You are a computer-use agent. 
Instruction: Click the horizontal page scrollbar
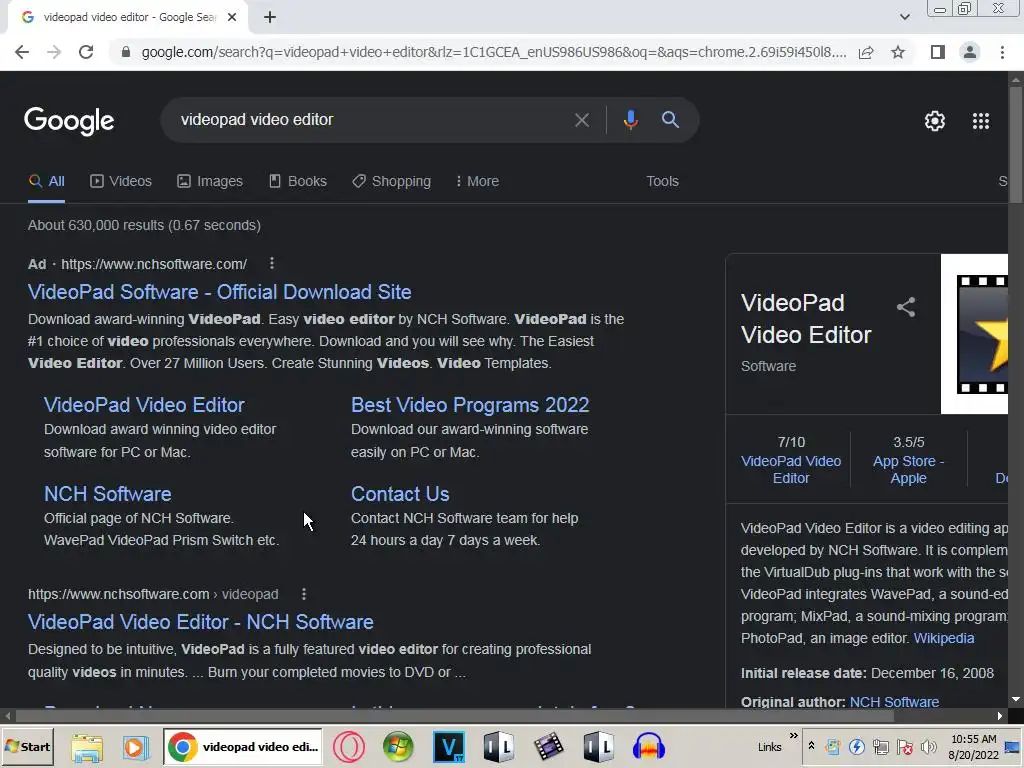tap(454, 716)
